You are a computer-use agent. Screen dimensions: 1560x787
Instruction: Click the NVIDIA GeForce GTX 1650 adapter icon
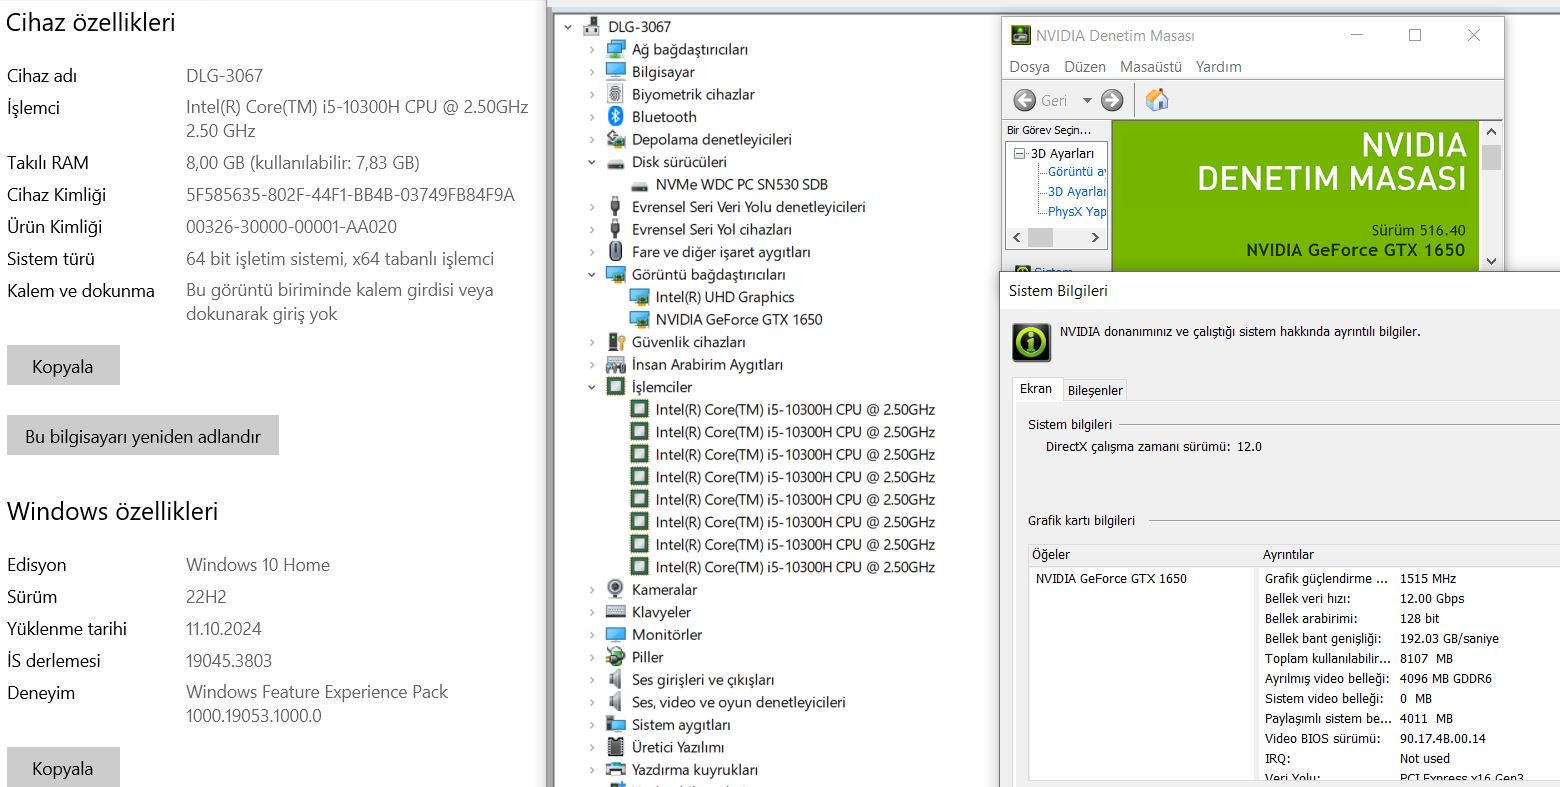tap(639, 319)
